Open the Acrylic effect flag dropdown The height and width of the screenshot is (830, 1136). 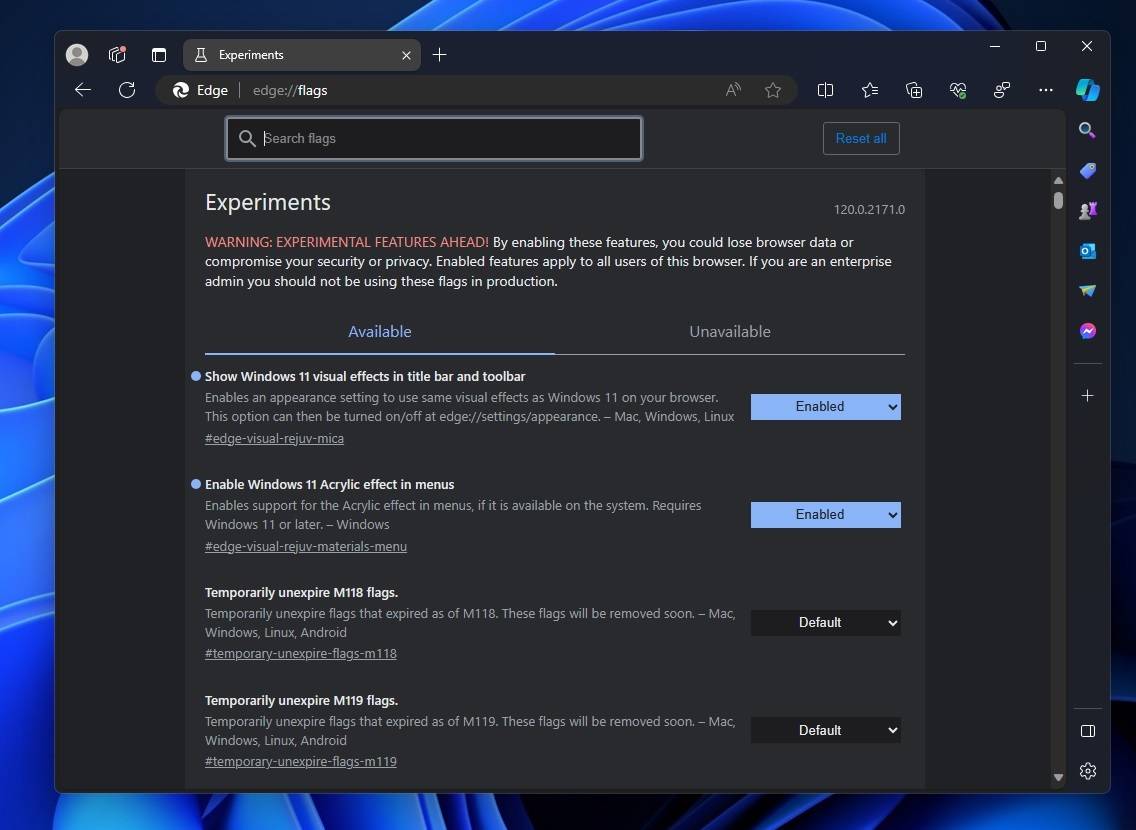(825, 514)
